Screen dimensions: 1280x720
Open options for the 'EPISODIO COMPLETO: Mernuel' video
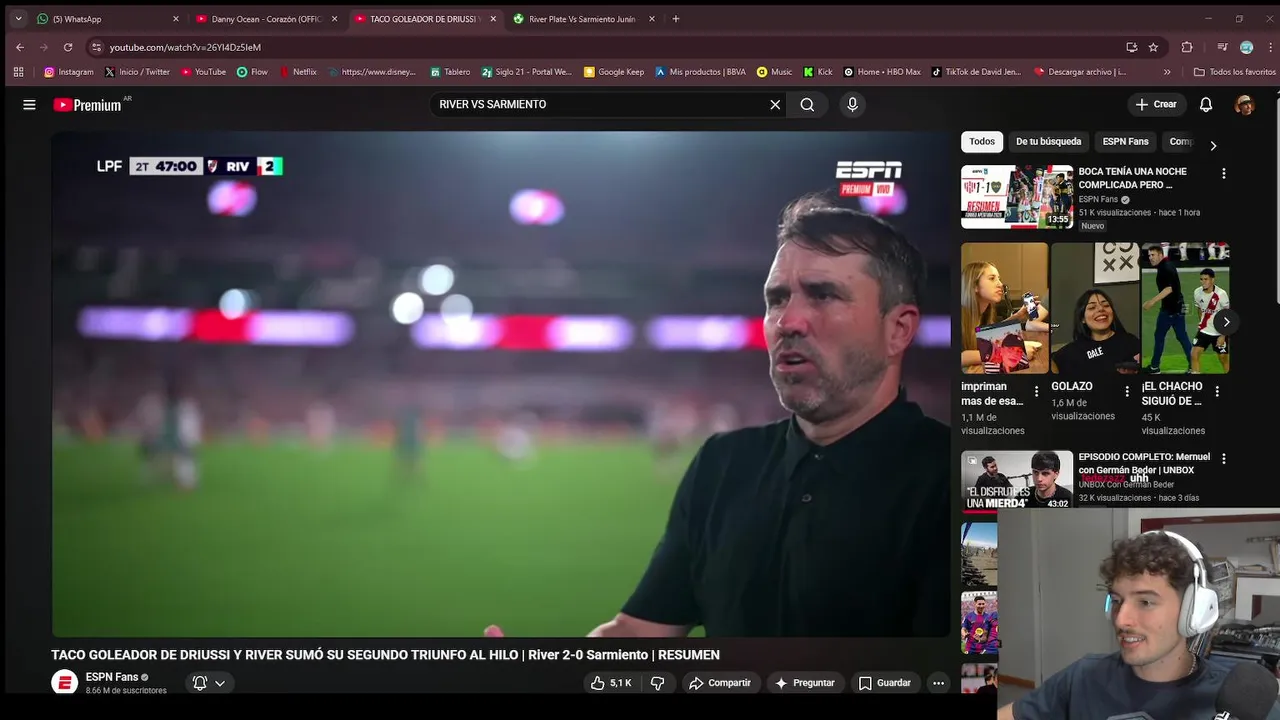click(x=1223, y=458)
